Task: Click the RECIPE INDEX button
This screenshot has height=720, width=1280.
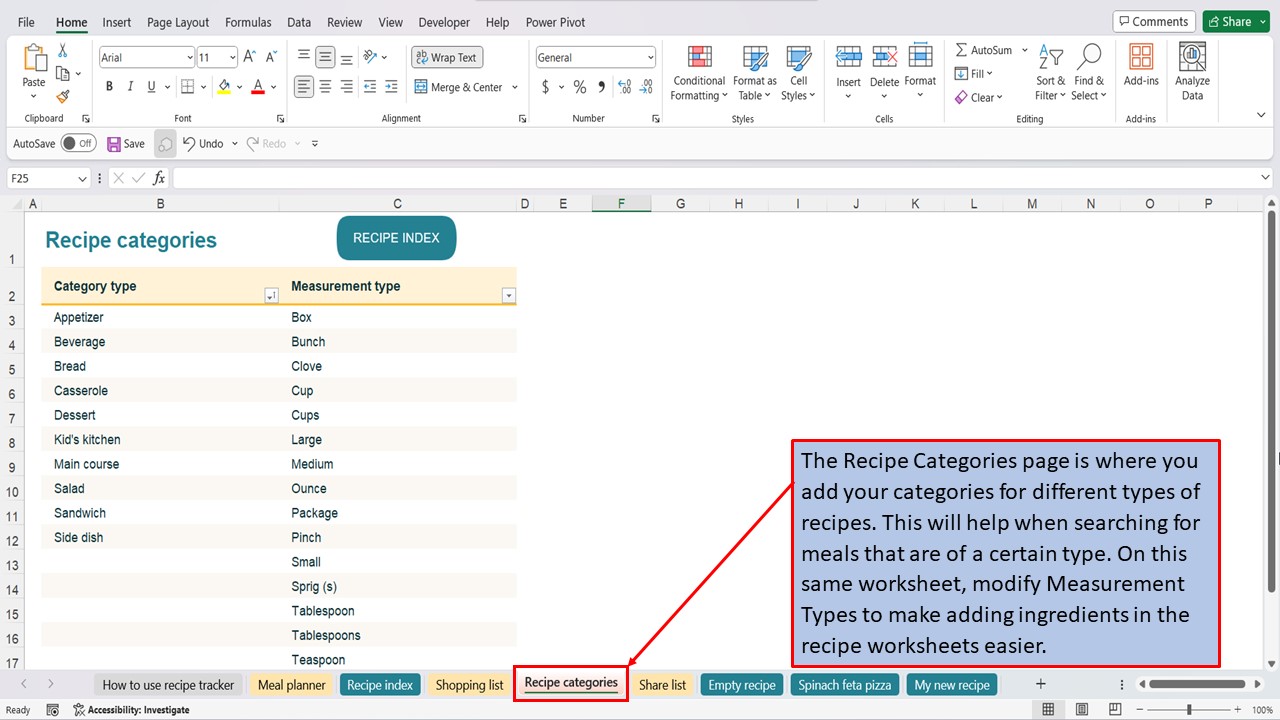Action: [x=396, y=238]
